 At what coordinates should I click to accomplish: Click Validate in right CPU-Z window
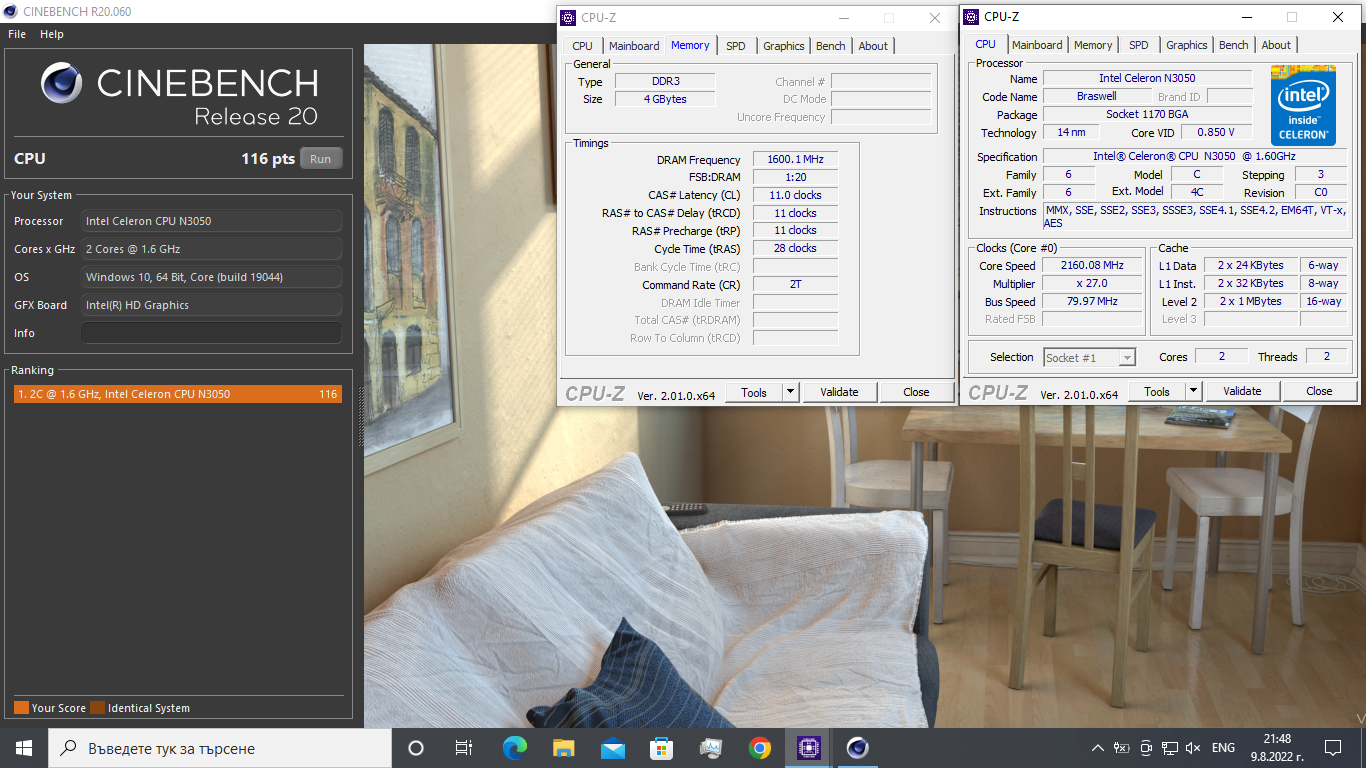[1242, 391]
